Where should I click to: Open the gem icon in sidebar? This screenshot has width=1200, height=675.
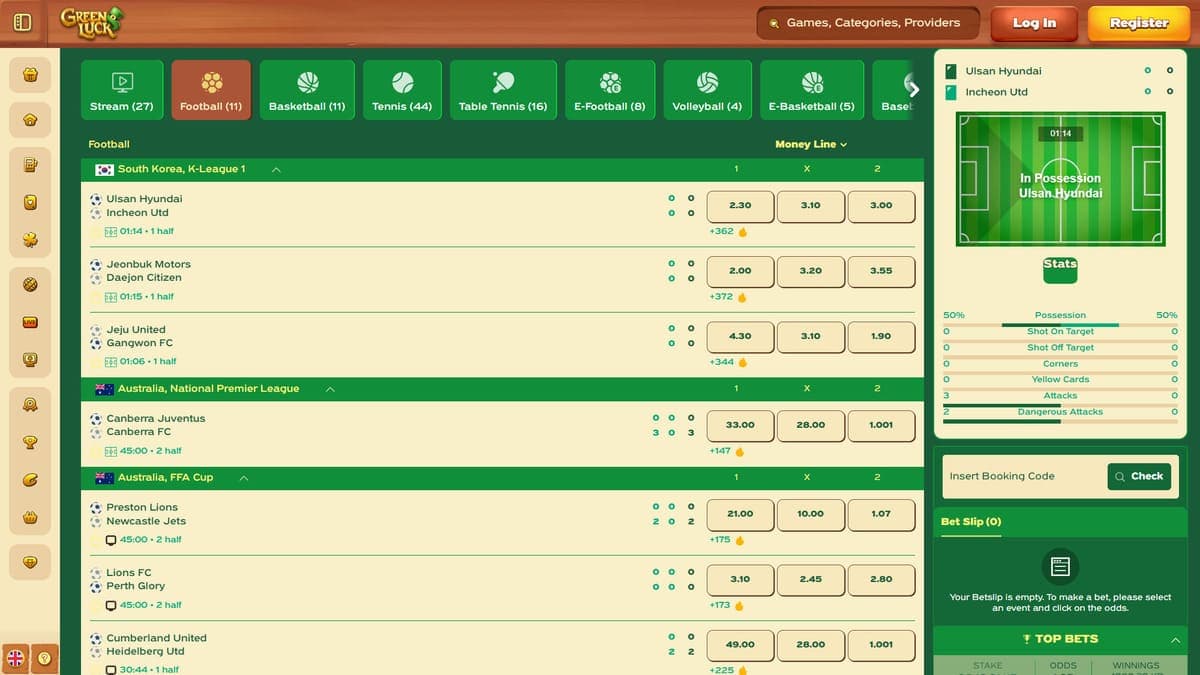click(x=30, y=562)
